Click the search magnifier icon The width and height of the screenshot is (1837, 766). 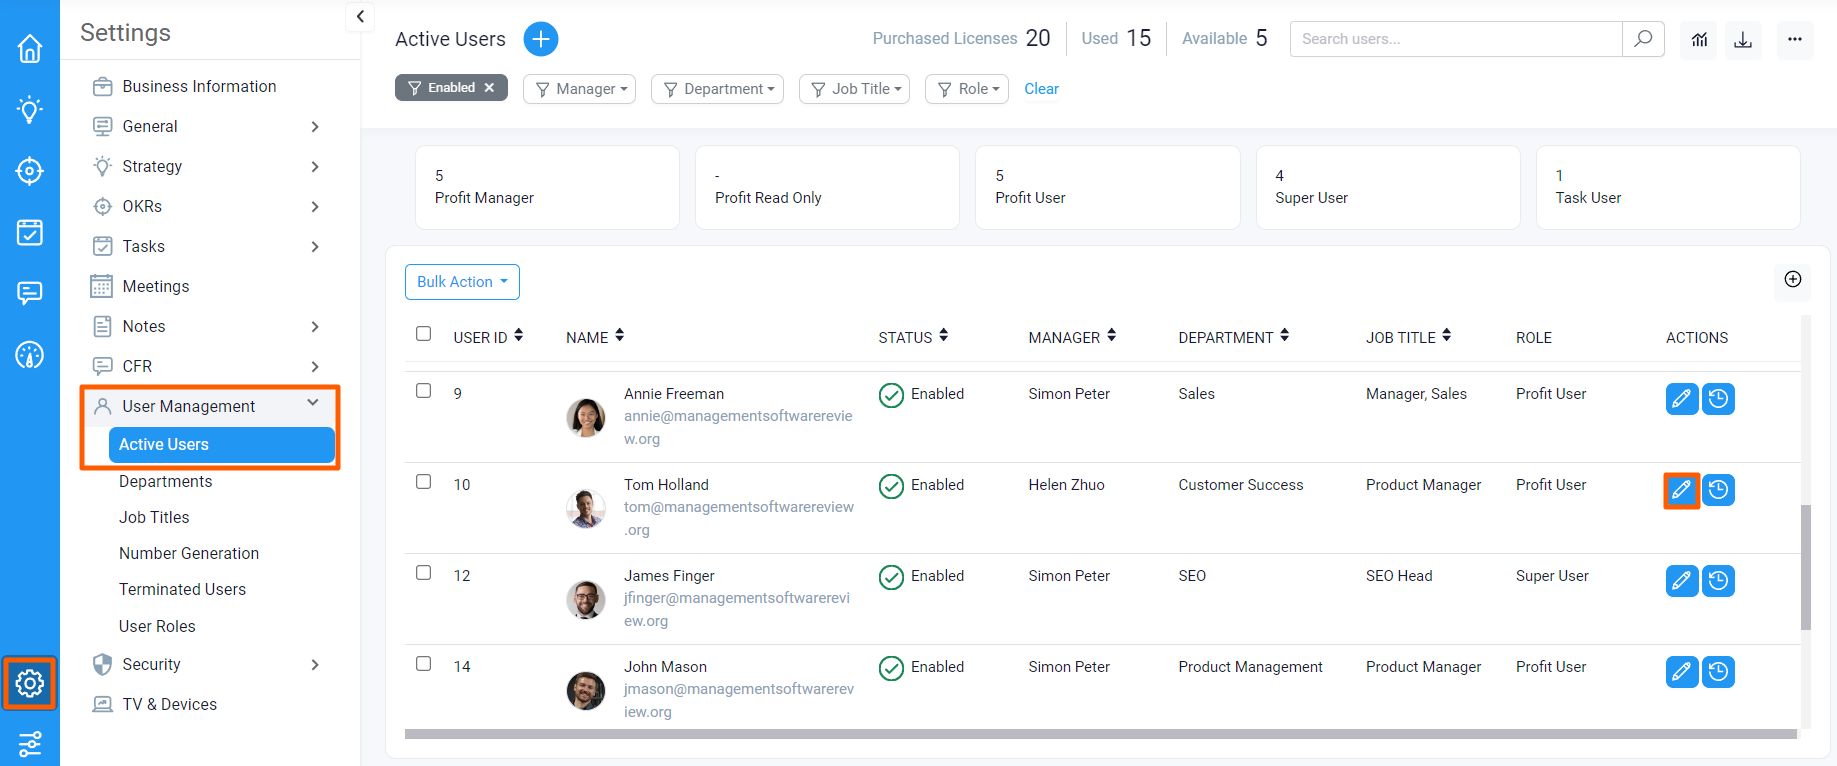1643,39
